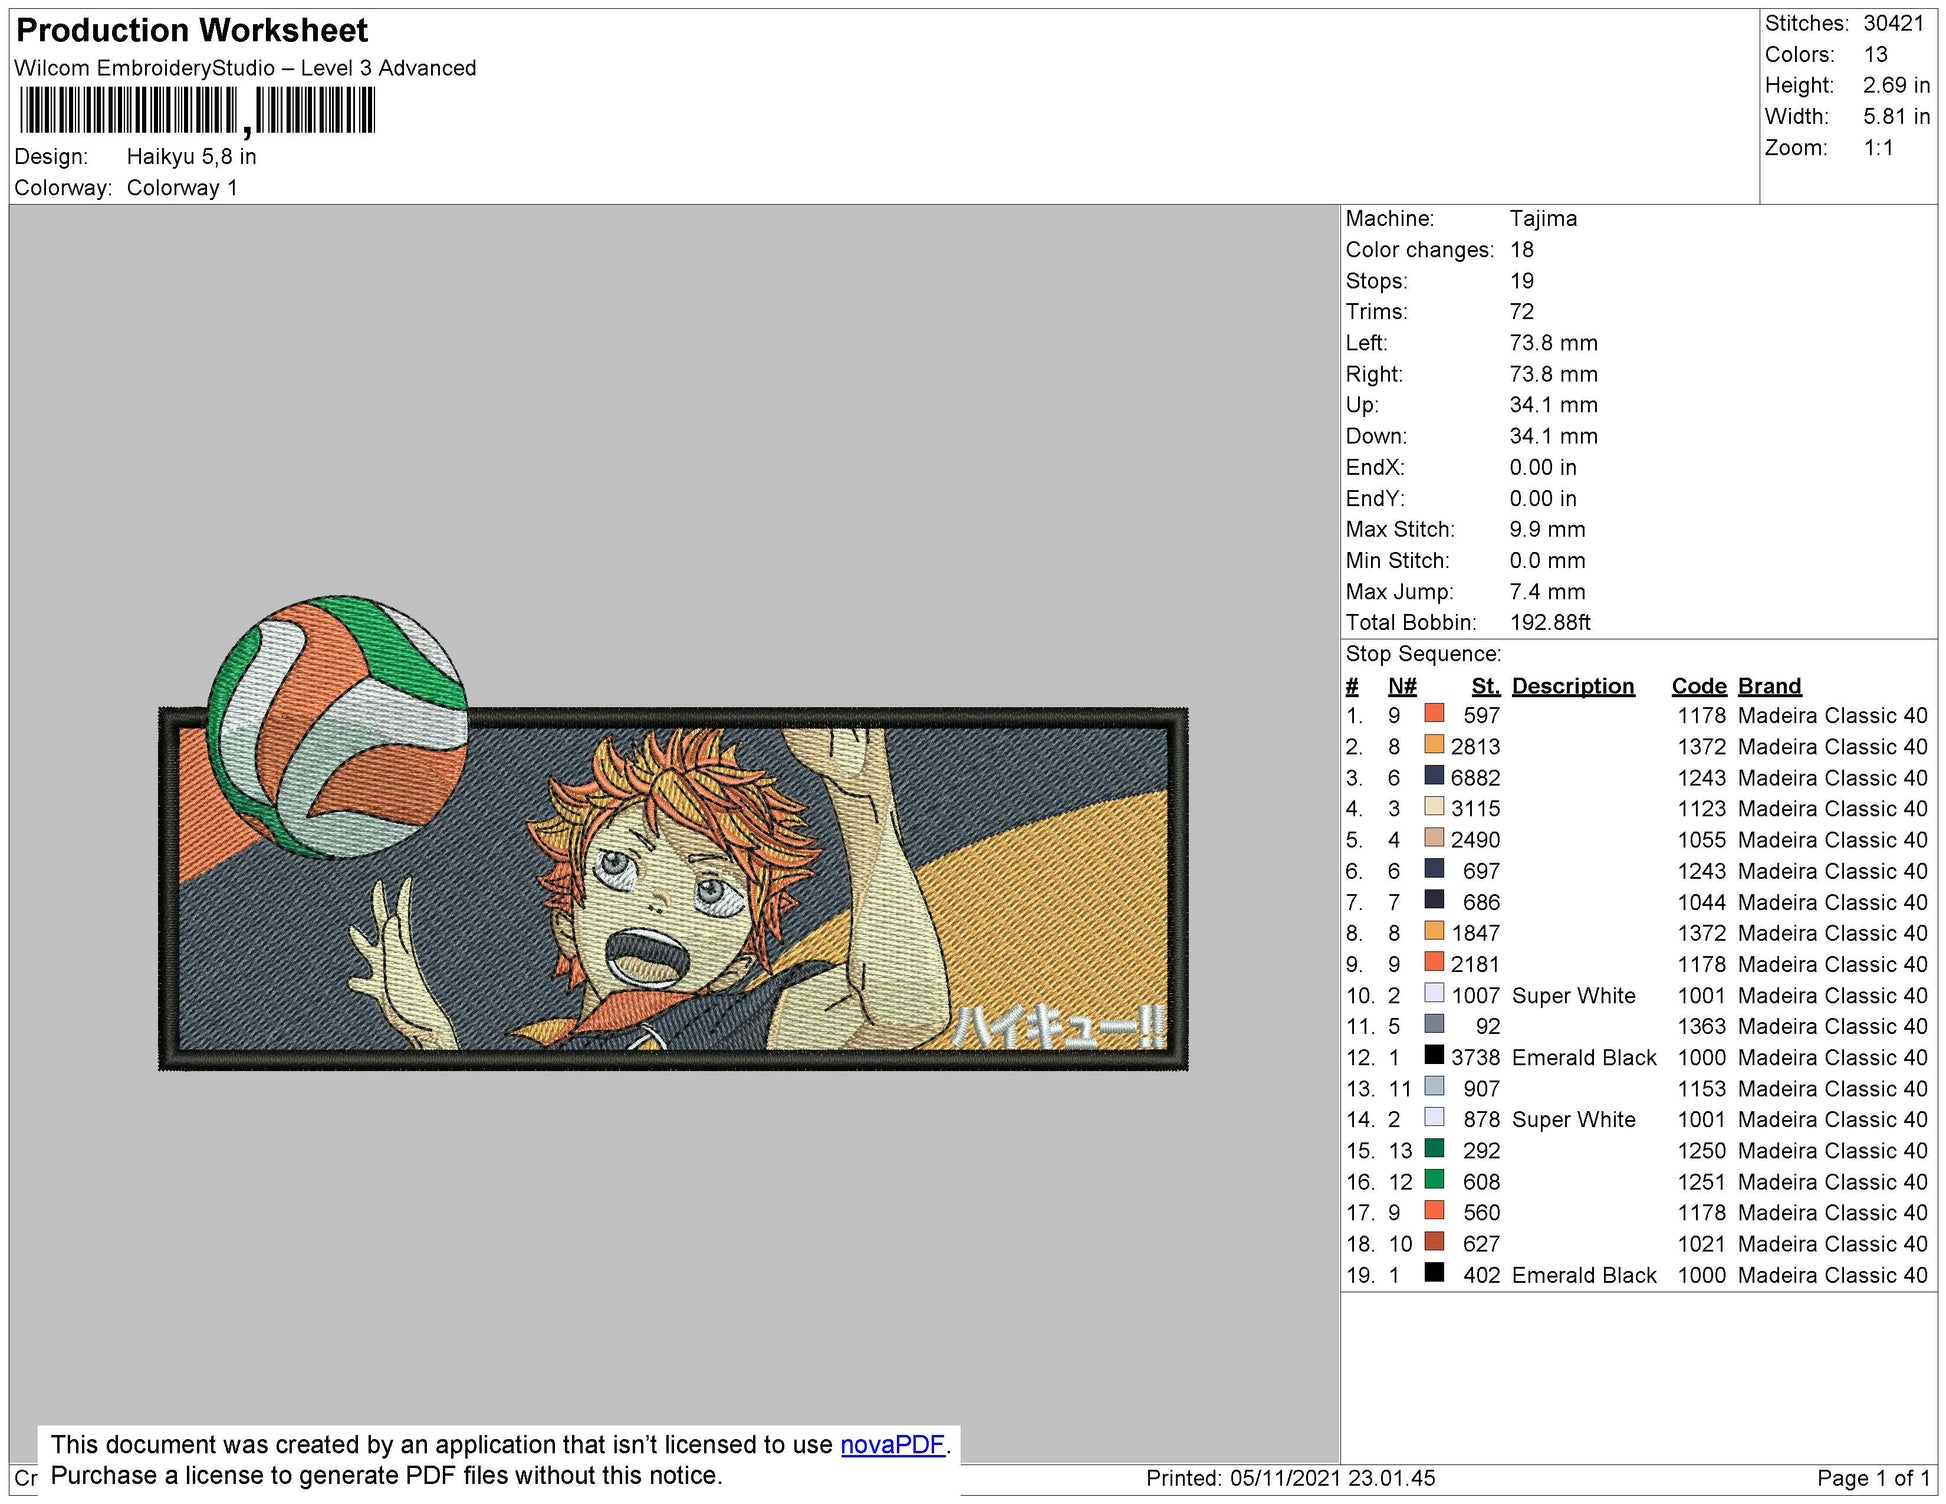Click the Width value 5.81 in
Image resolution: width=1946 pixels, height=1504 pixels.
tap(1896, 117)
